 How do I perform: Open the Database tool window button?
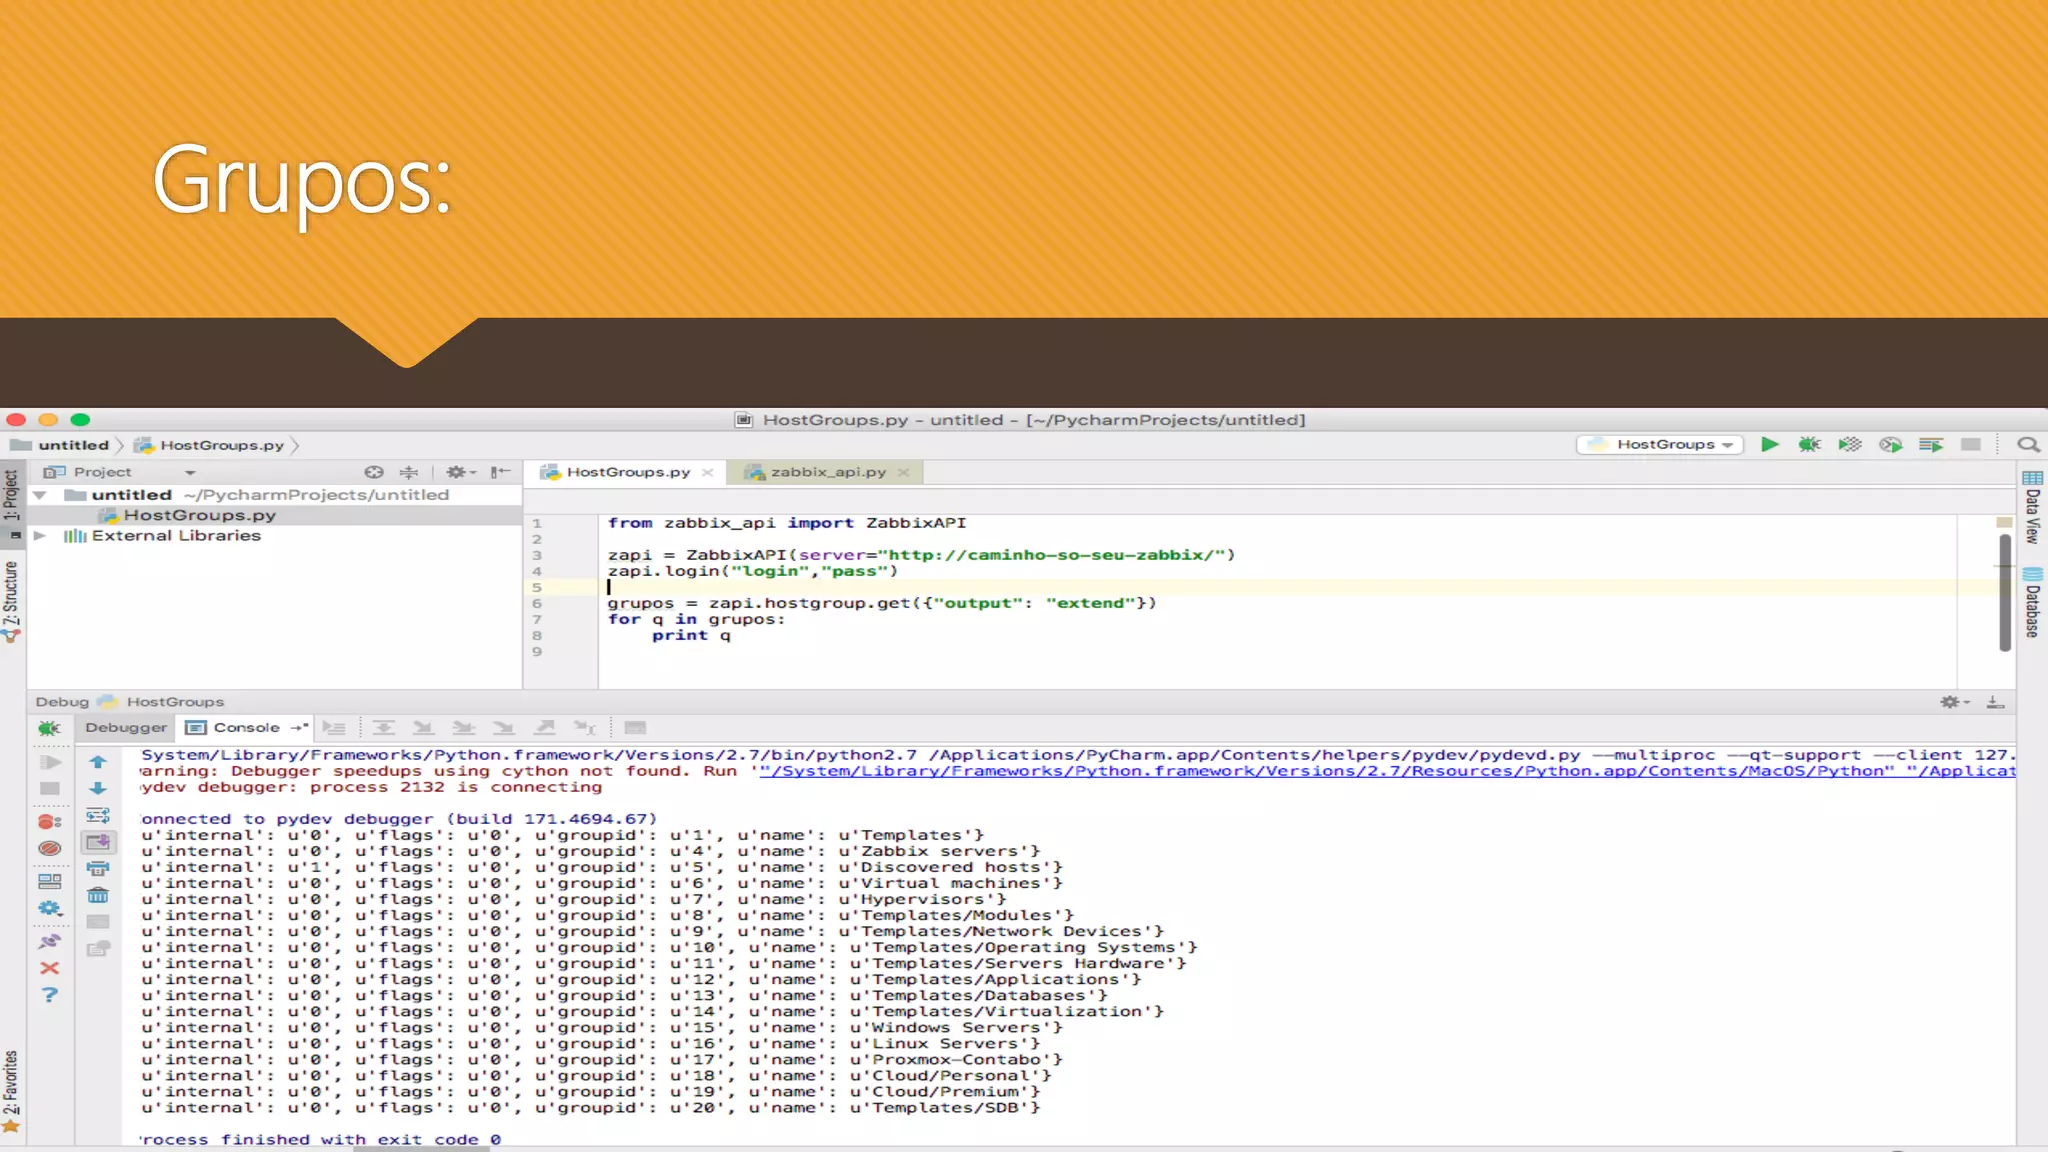2032,603
